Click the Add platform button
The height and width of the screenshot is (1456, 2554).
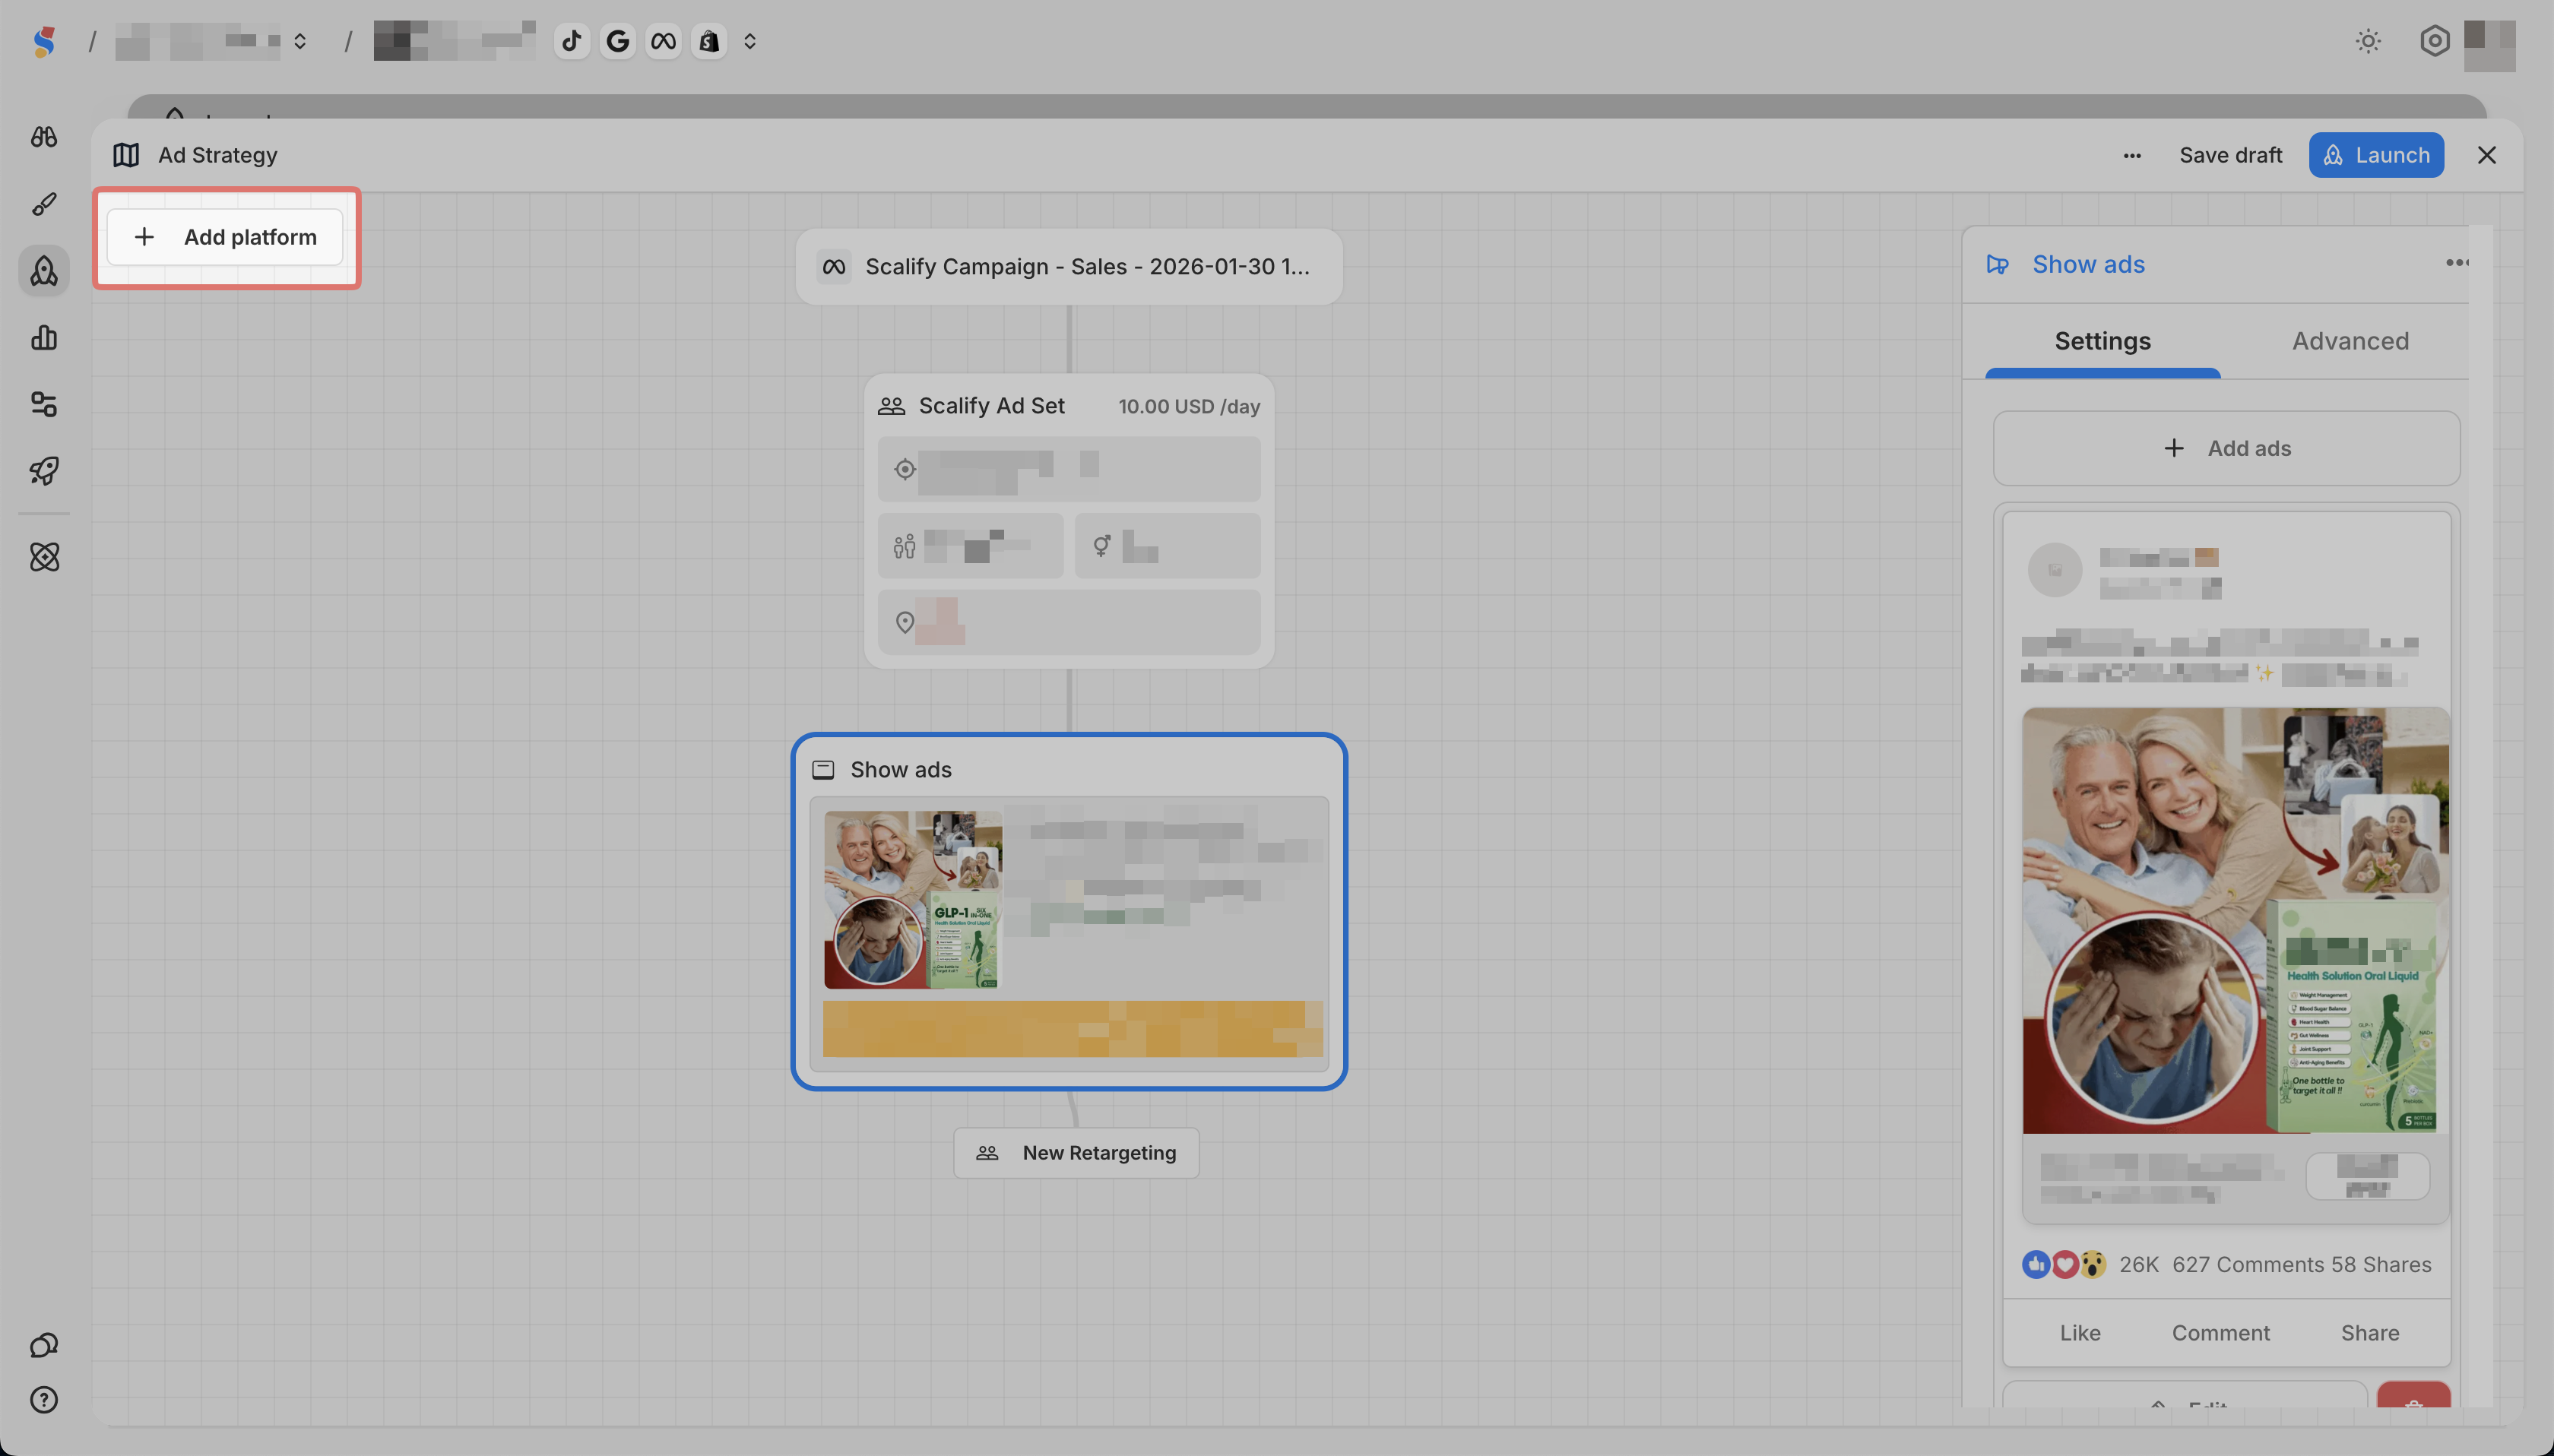pos(226,237)
